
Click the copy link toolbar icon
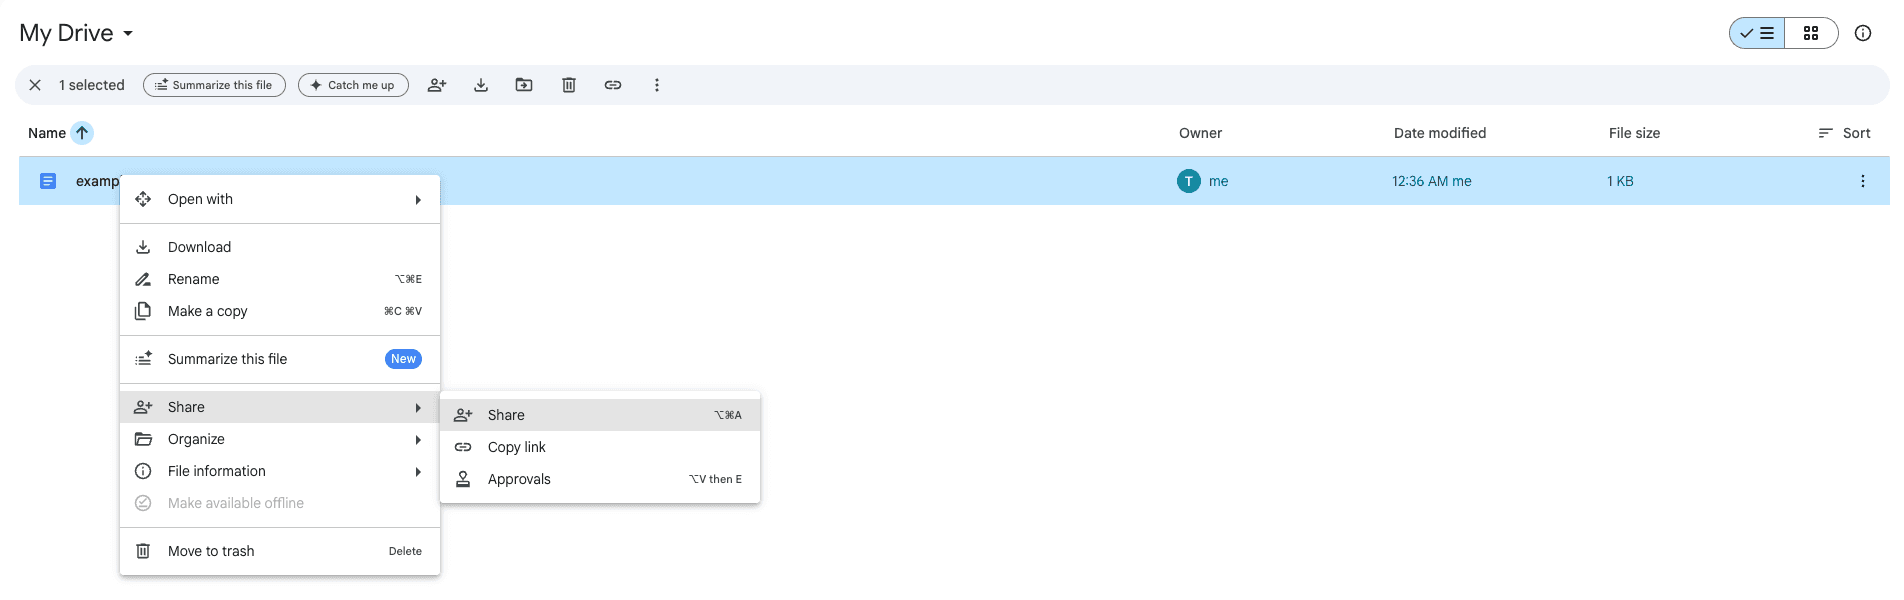pyautogui.click(x=613, y=85)
